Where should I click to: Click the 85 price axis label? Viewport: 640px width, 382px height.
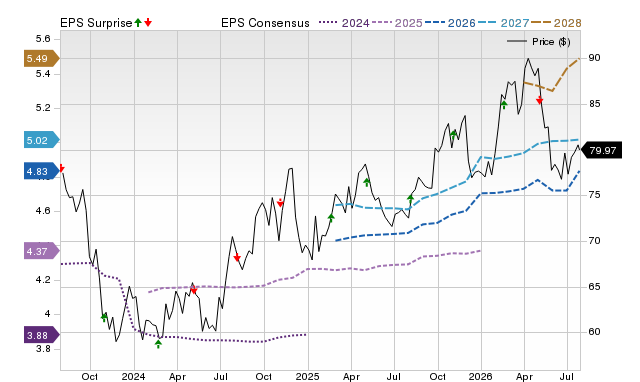[x=594, y=104]
